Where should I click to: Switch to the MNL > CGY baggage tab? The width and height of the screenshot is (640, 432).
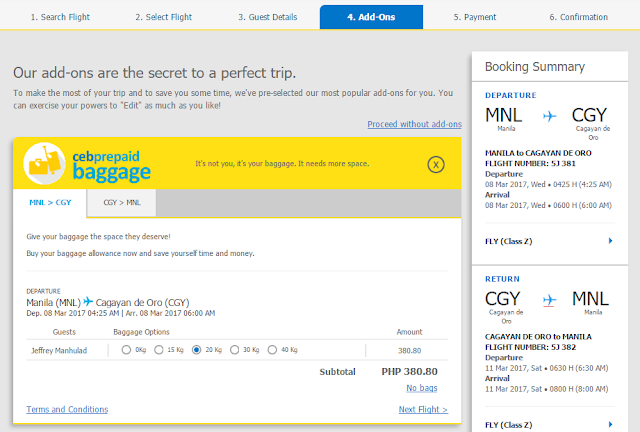pyautogui.click(x=50, y=203)
